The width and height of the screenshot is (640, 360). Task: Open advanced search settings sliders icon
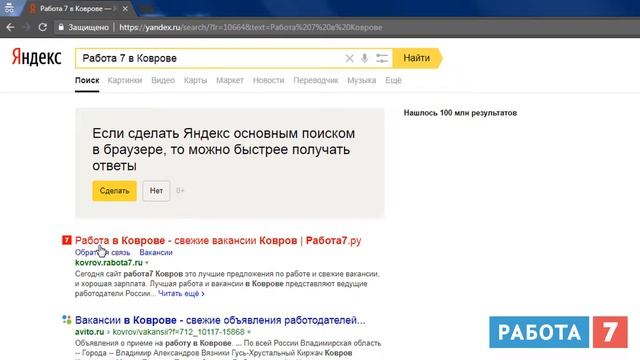(x=382, y=58)
